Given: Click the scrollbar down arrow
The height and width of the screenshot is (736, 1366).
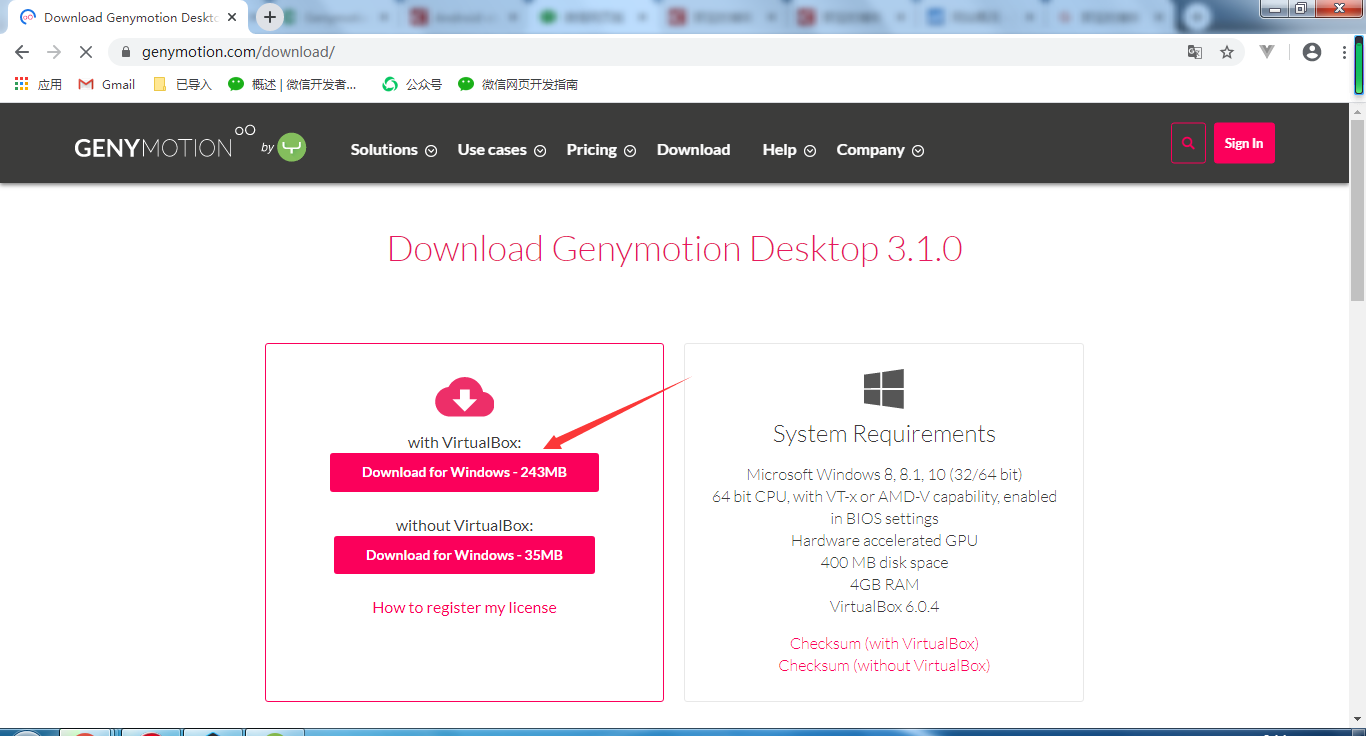Looking at the screenshot, I should 1357,720.
